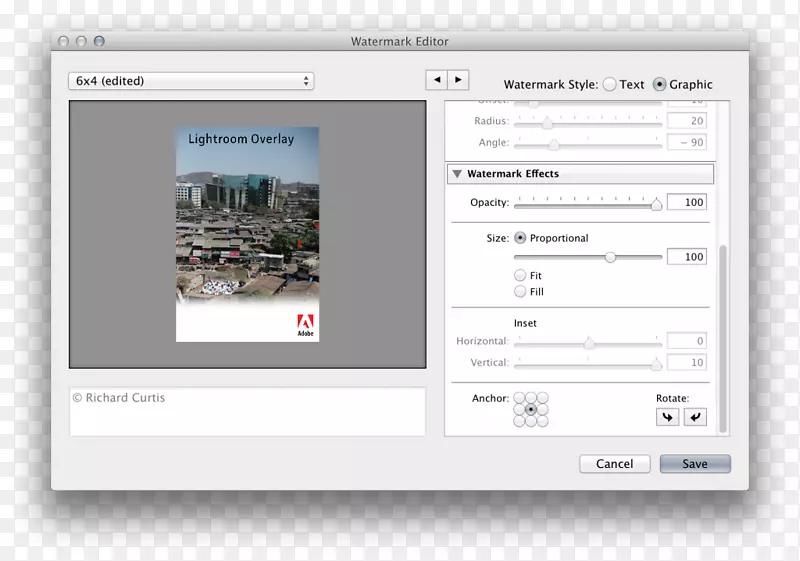Click the Opacity value field
800x561 pixels.
click(687, 203)
